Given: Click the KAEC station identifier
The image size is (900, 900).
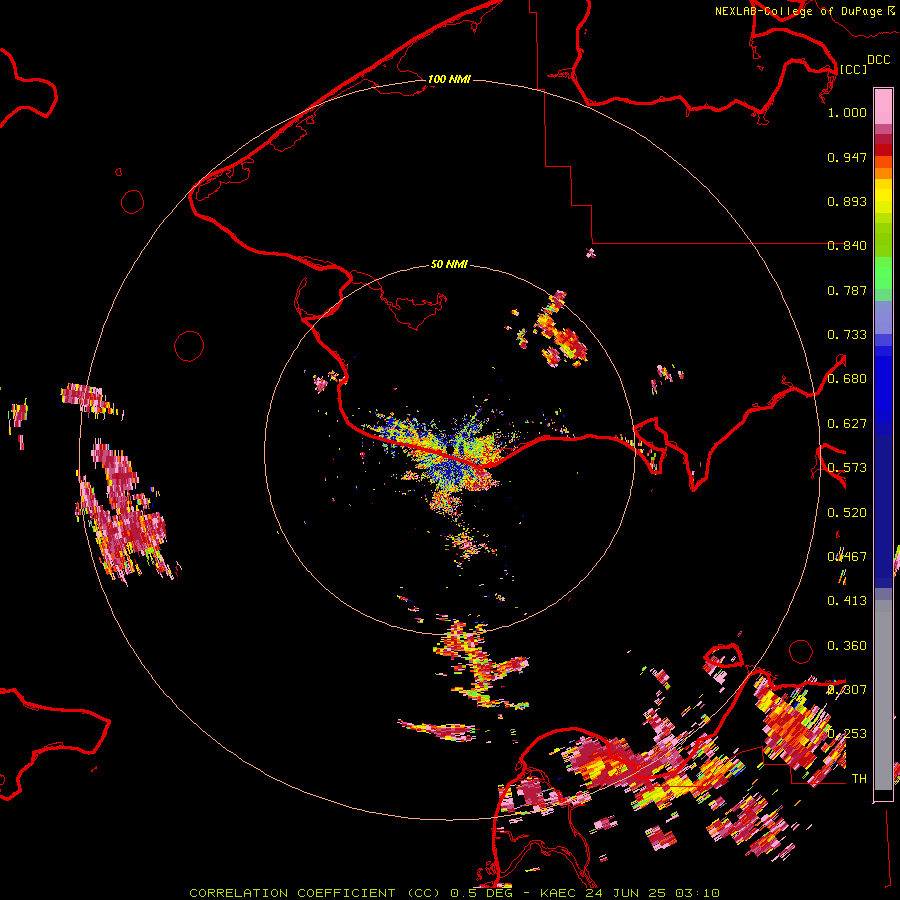Looking at the screenshot, I should click(558, 893).
